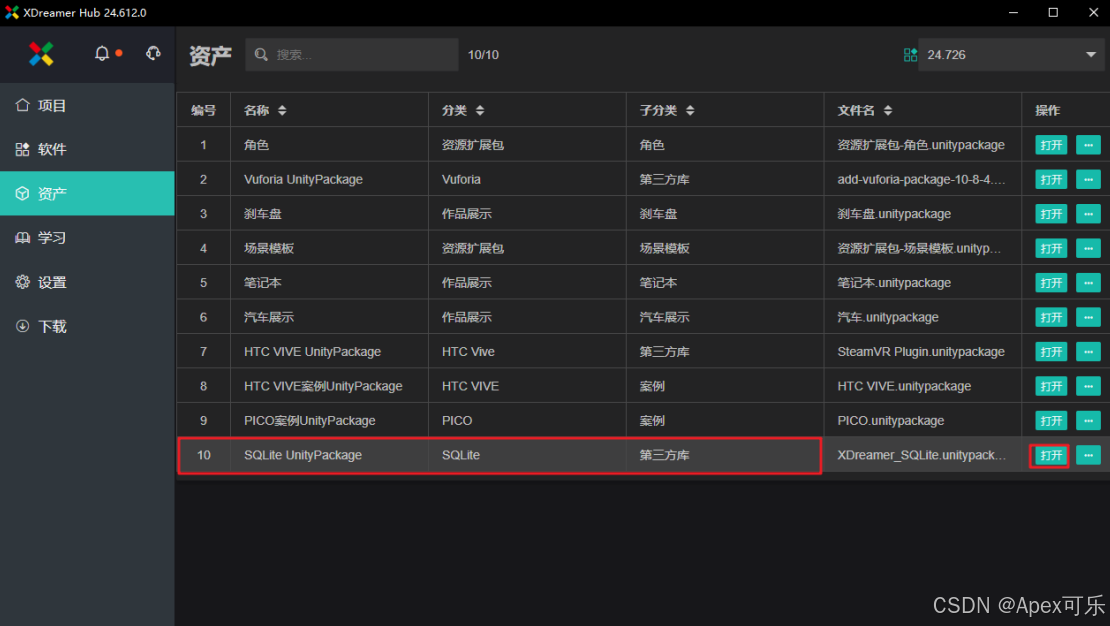
Task: Click the search magnifier icon
Action: tap(261, 55)
